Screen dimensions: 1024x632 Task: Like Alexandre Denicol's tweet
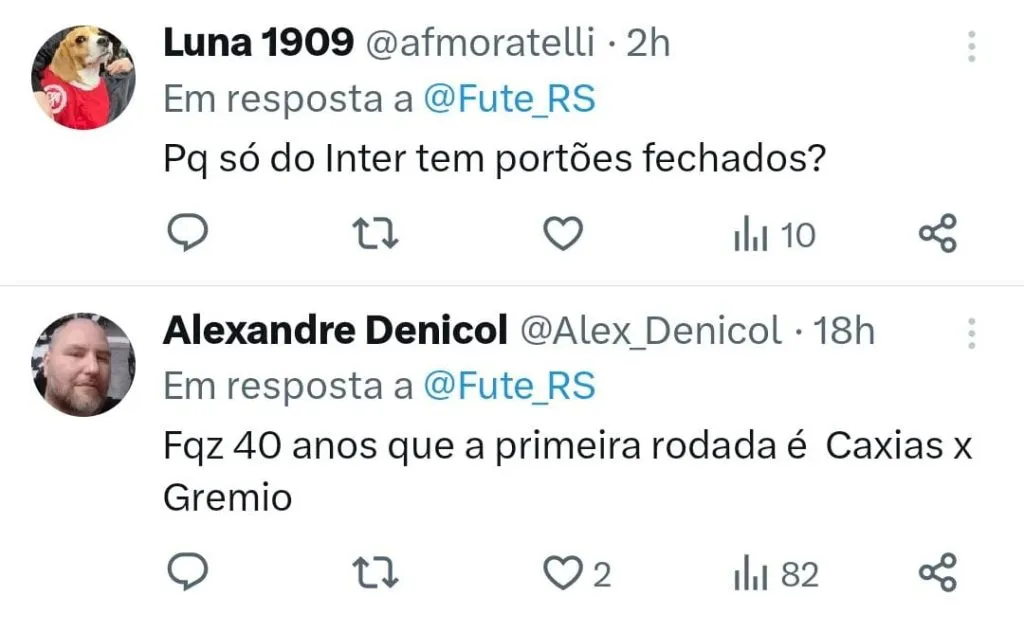562,574
